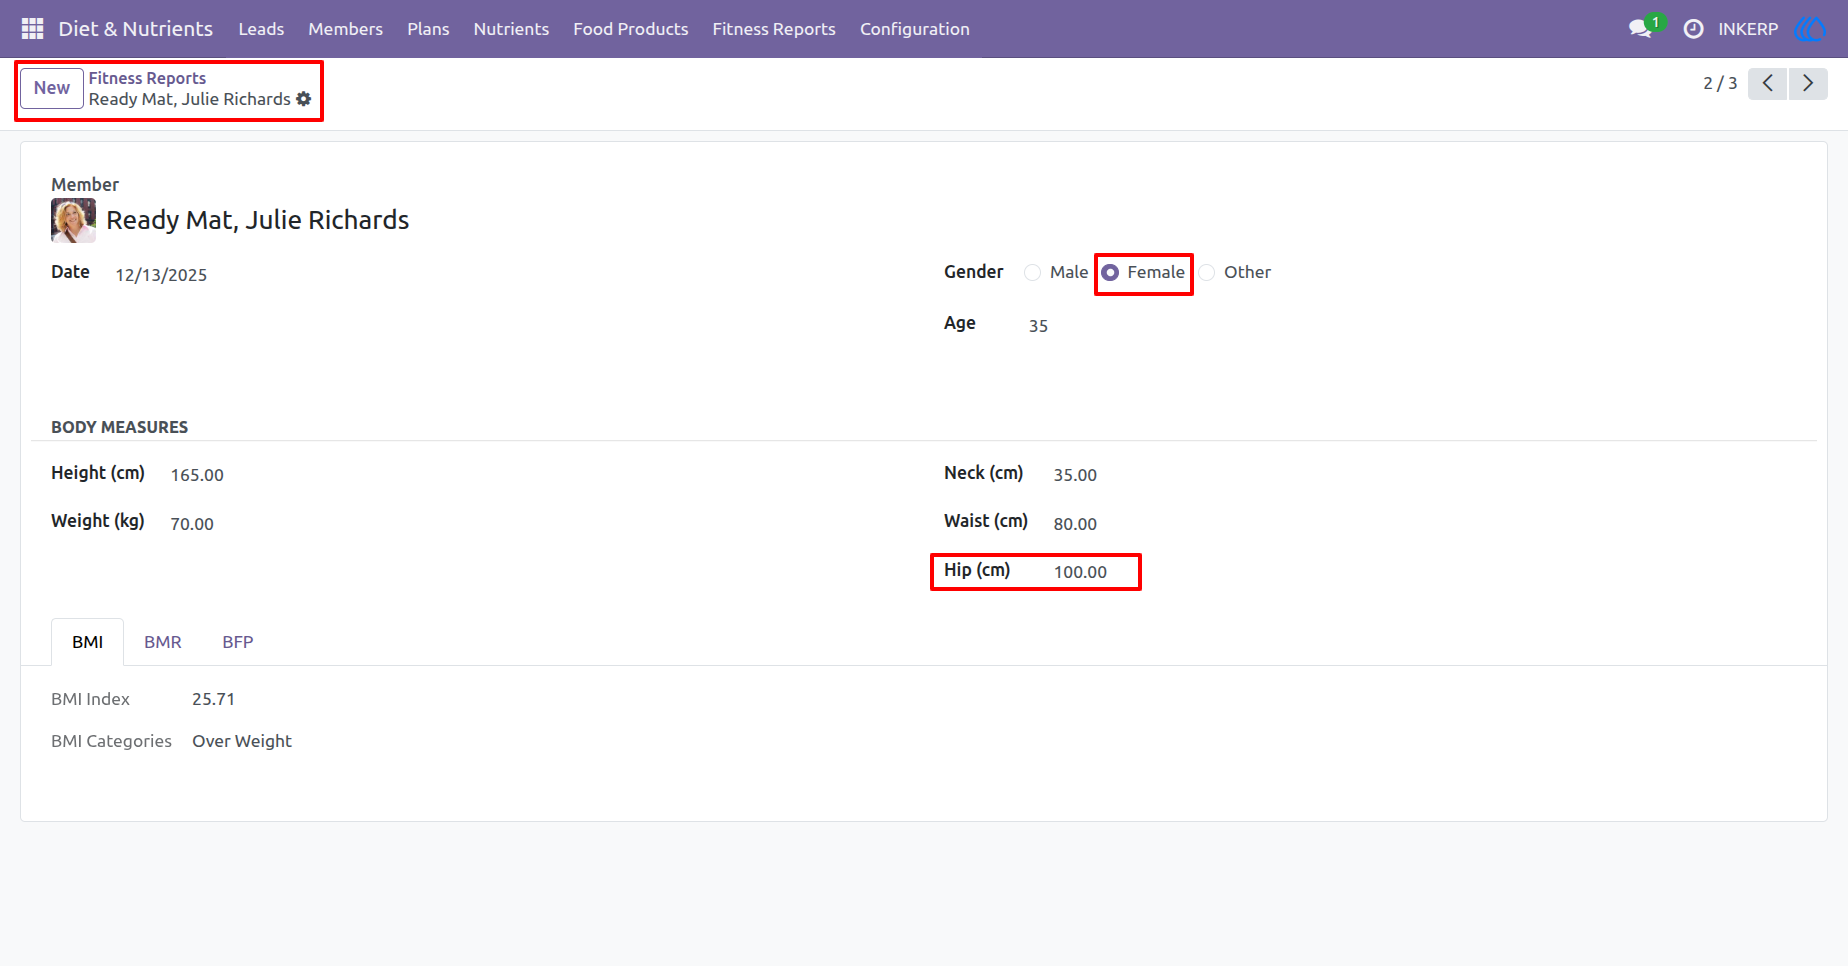1848x966 pixels.
Task: Select the Male gender option
Action: coord(1033,272)
